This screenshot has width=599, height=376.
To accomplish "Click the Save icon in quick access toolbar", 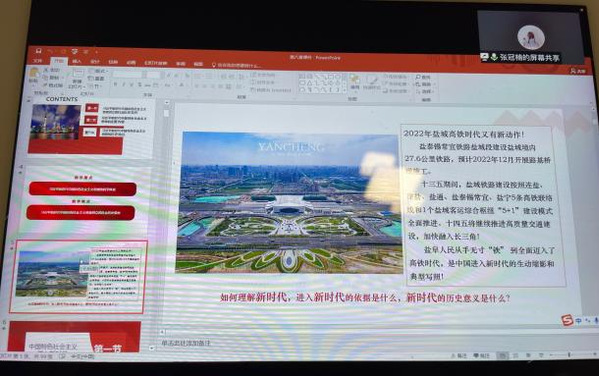I will (38, 51).
